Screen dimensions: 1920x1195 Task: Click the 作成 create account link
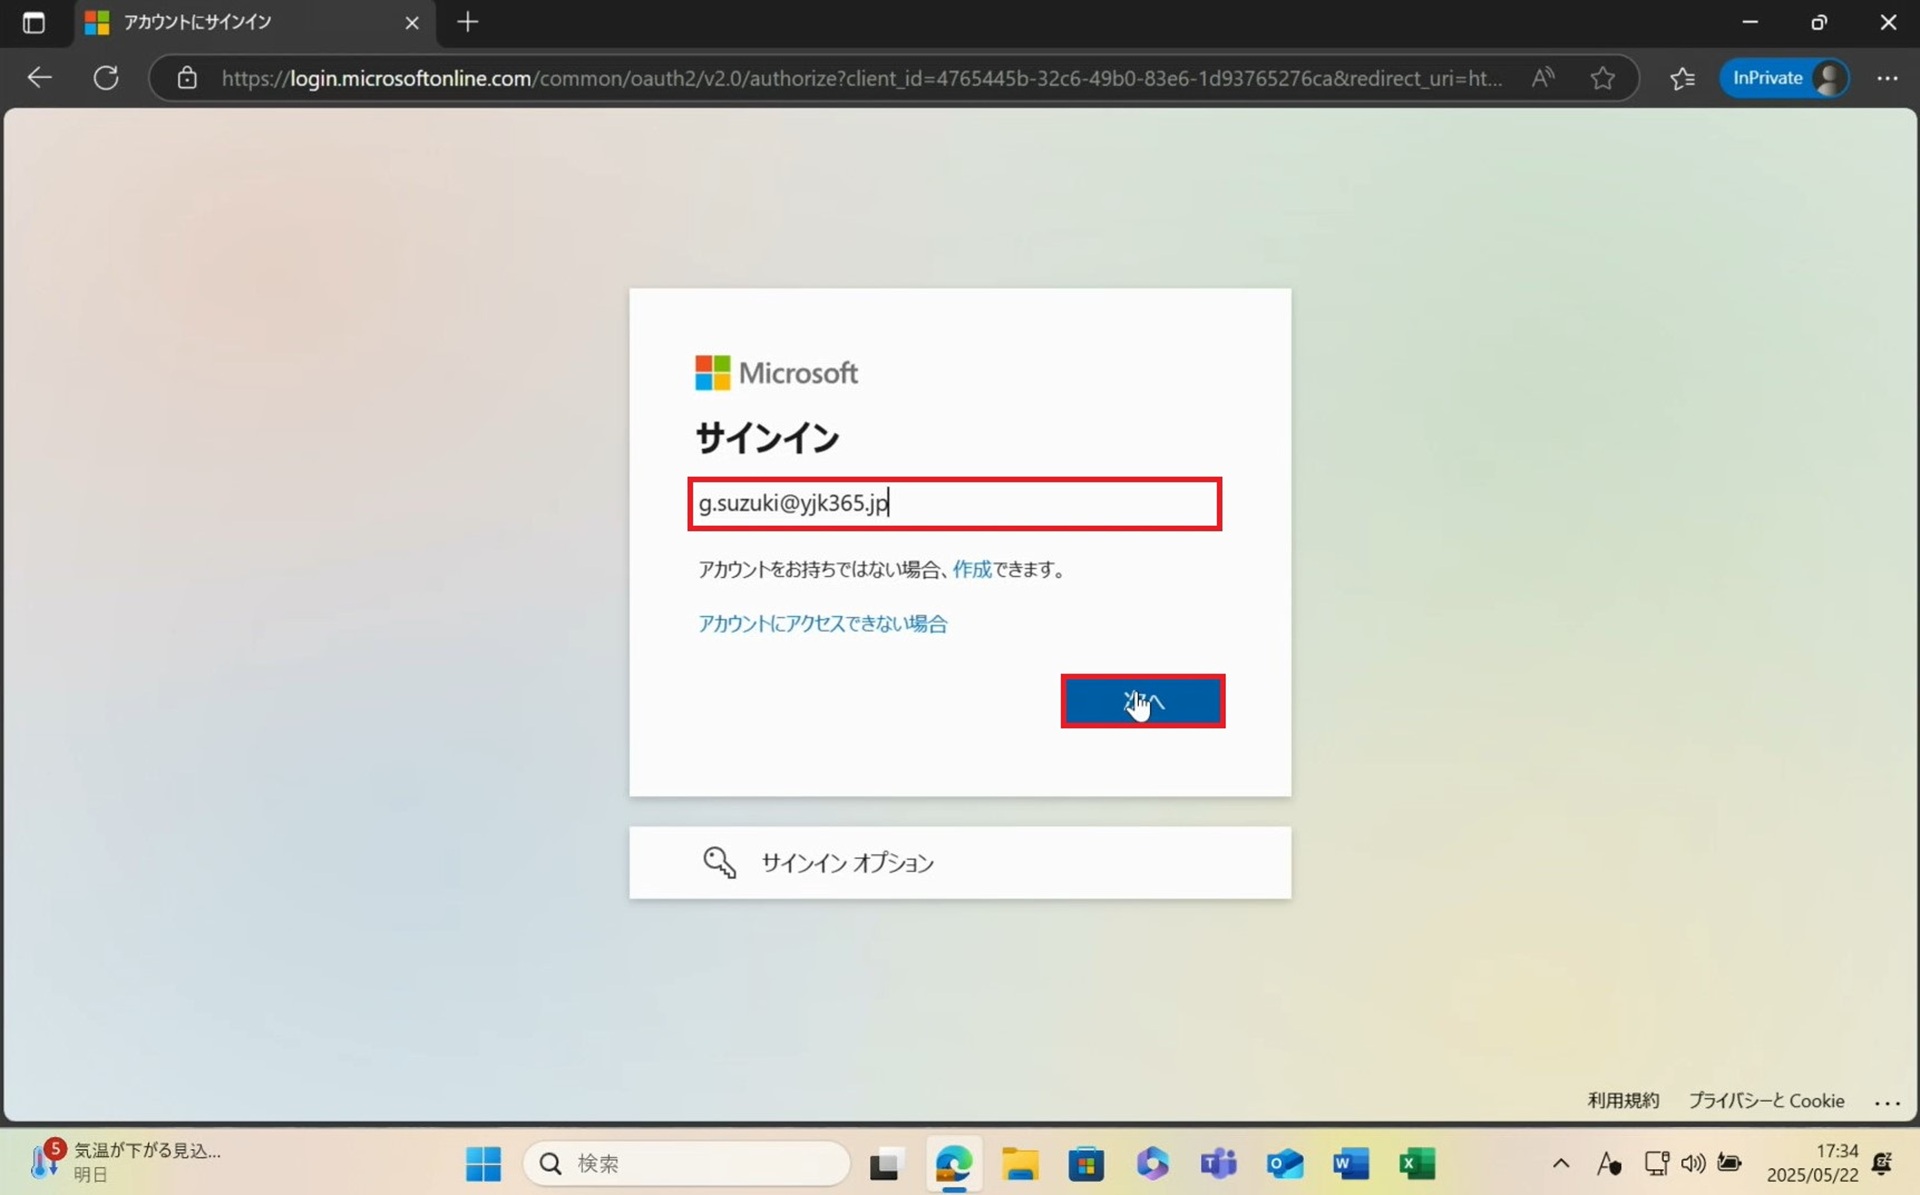pyautogui.click(x=971, y=569)
